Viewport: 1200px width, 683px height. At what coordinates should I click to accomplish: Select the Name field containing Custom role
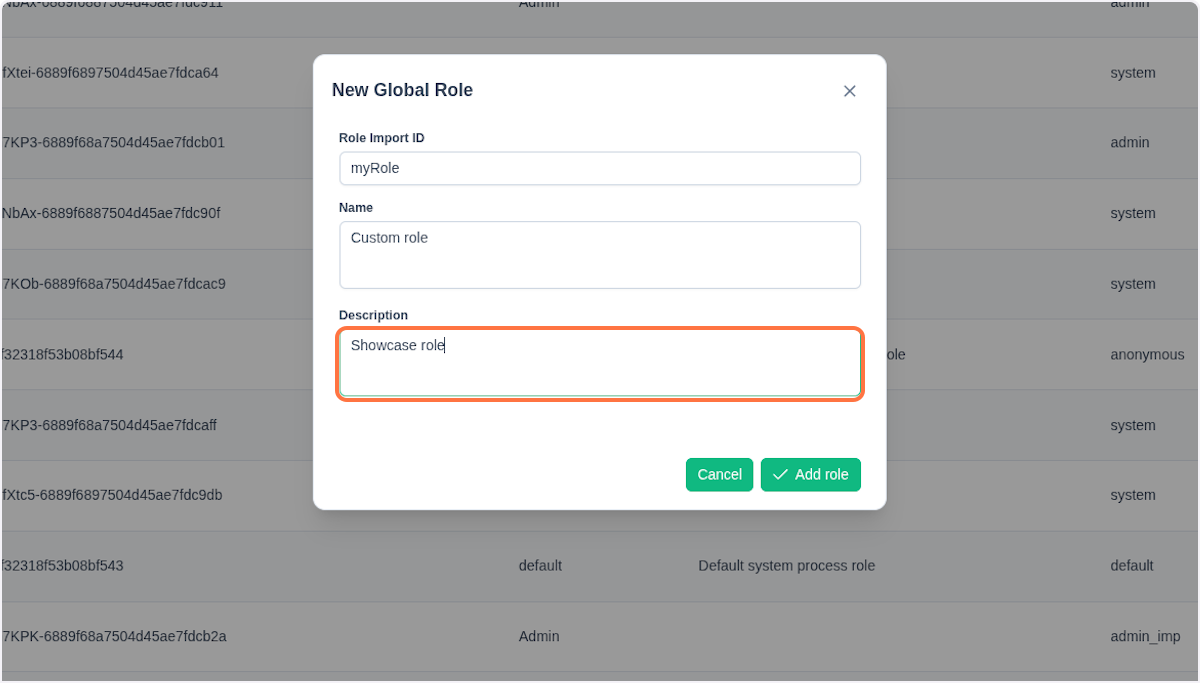pyautogui.click(x=600, y=255)
